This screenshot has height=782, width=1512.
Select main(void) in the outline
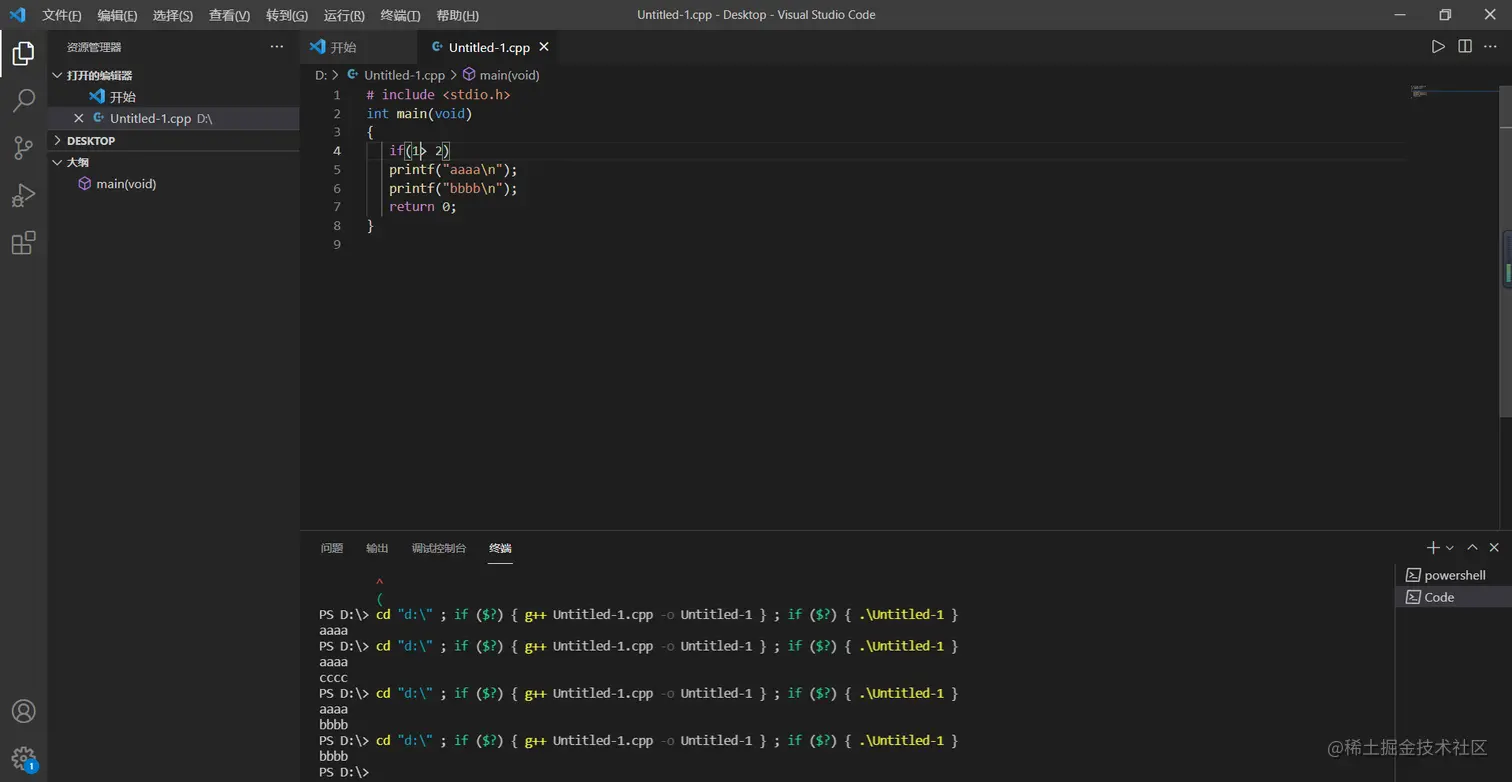tap(126, 184)
